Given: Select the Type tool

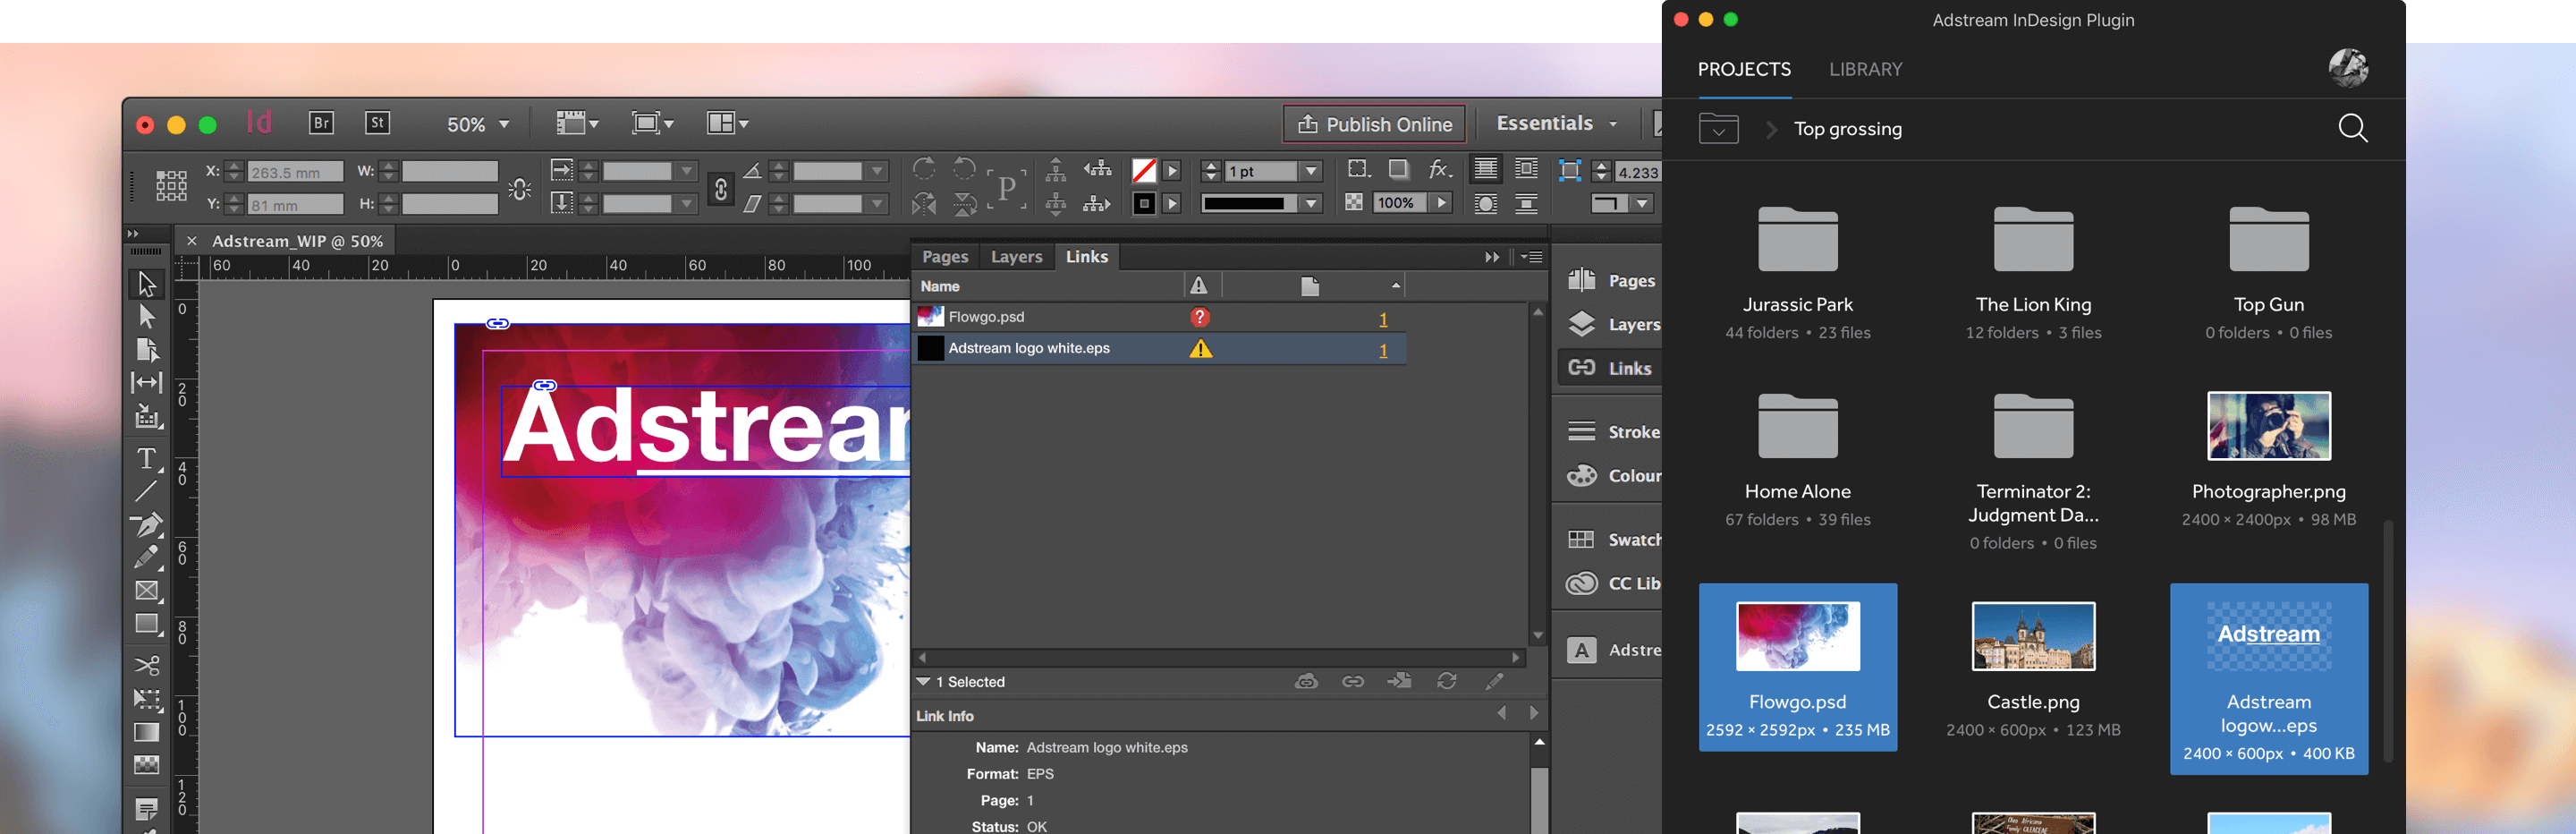Looking at the screenshot, I should (x=147, y=458).
